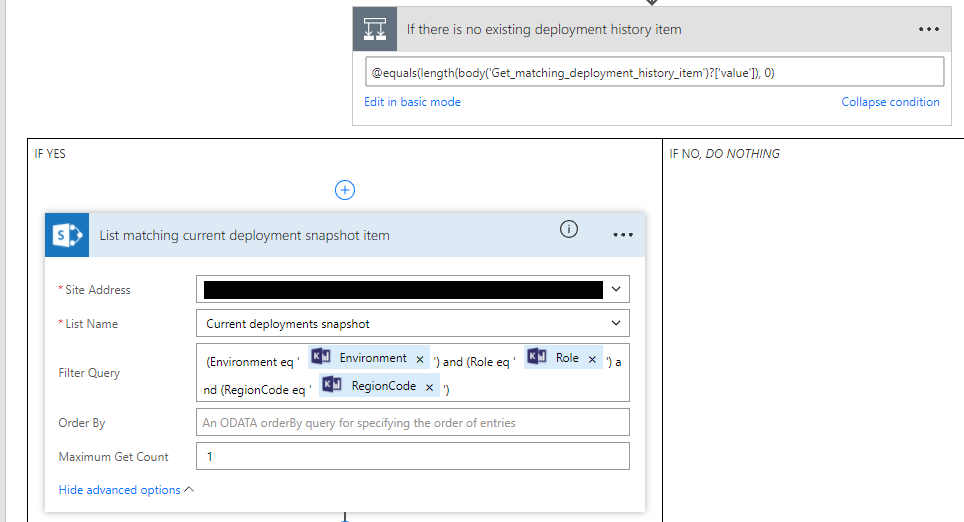Open the condition card ellipsis menu

(928, 30)
